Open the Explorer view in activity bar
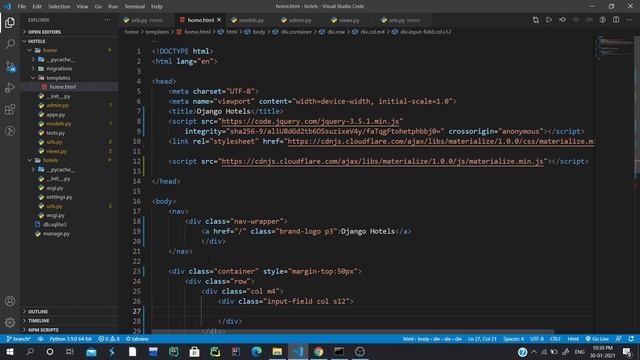 (10, 22)
